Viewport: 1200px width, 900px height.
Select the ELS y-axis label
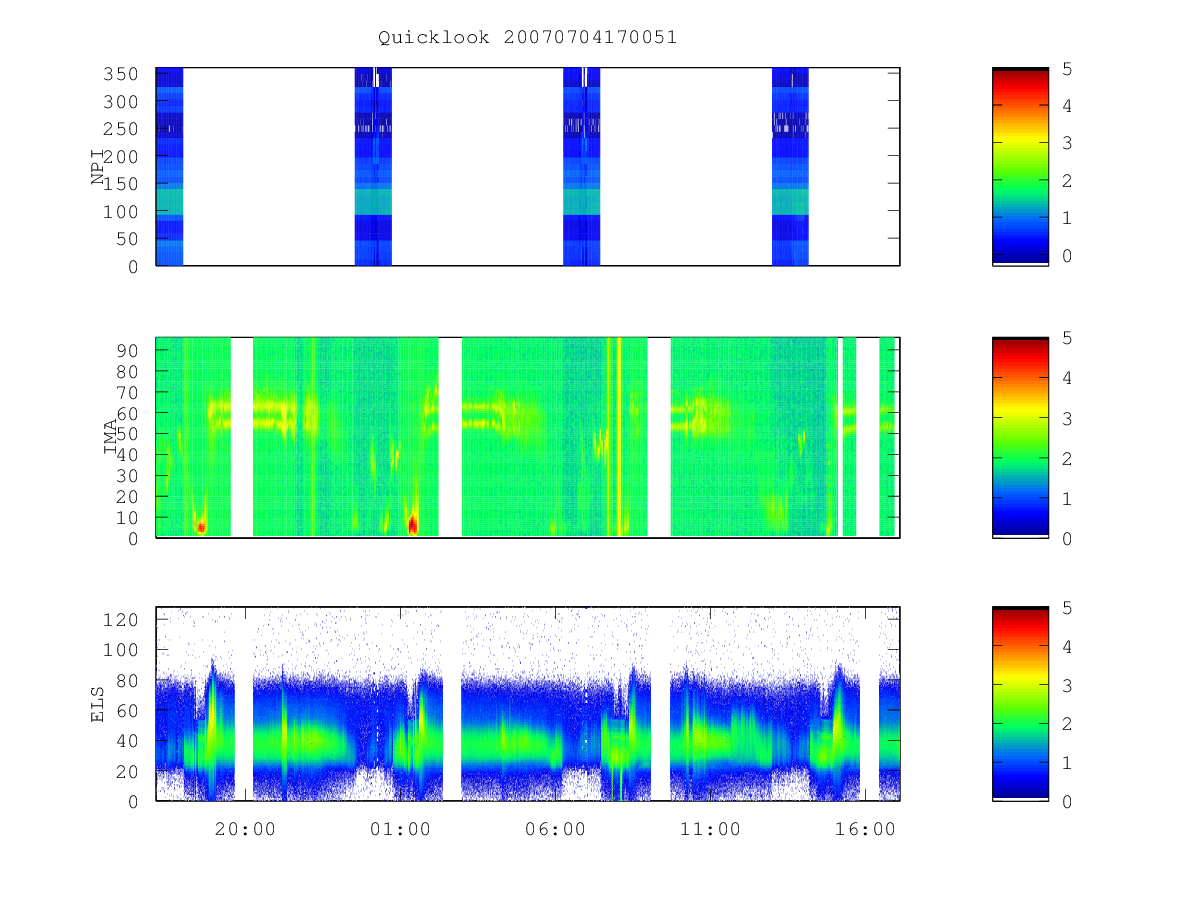[98, 705]
